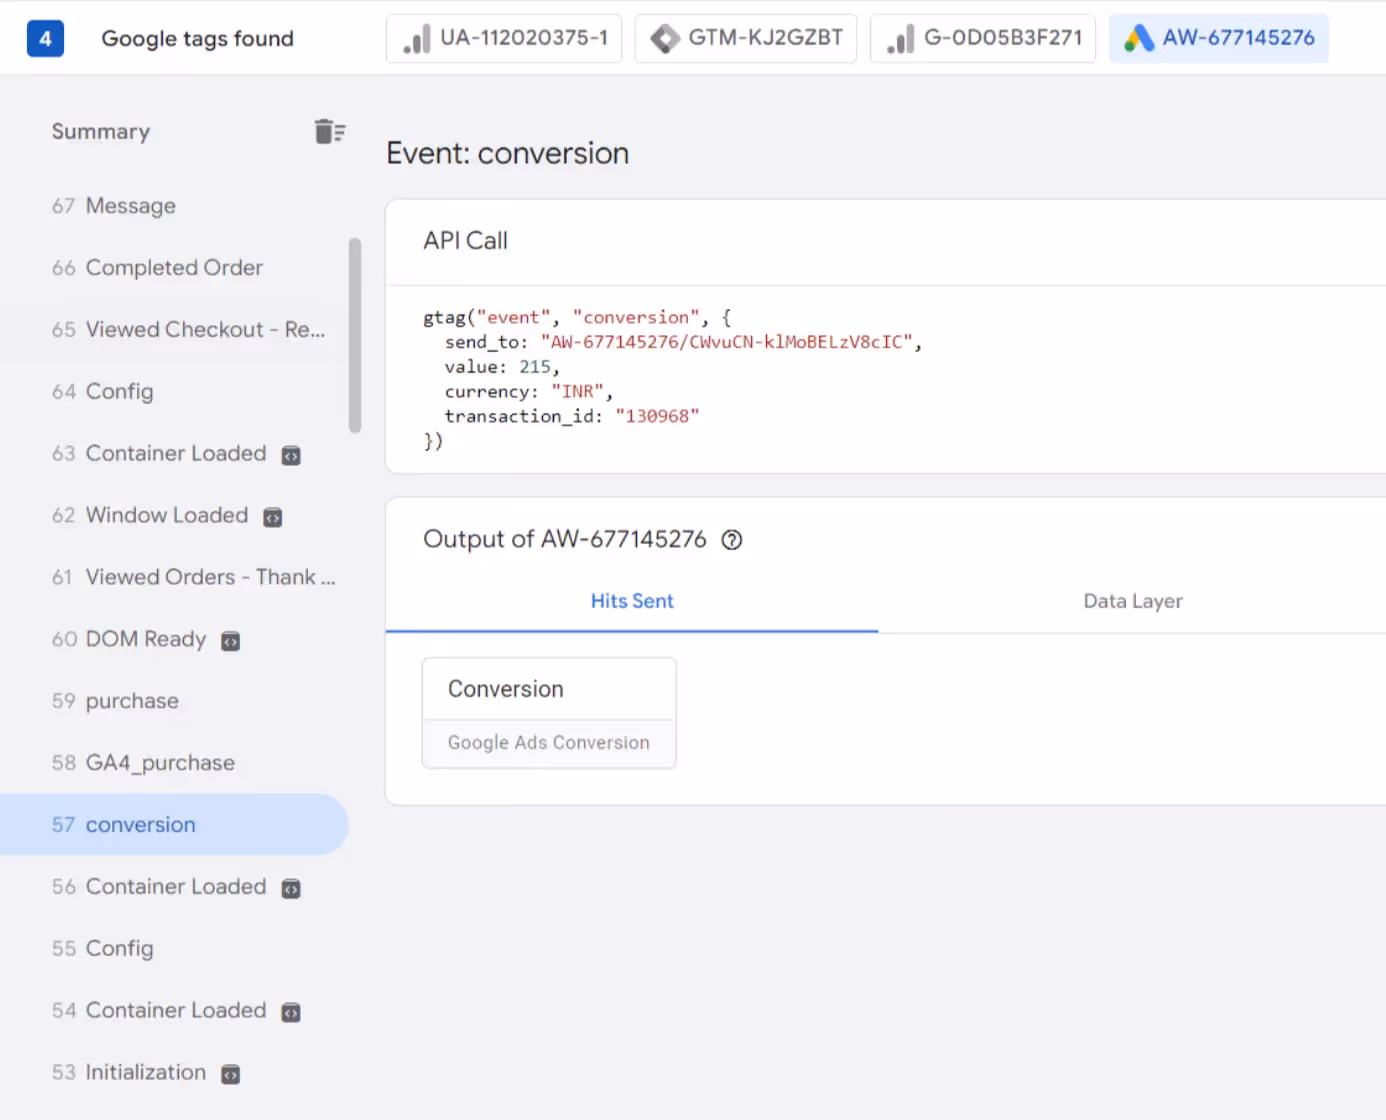Click the API Call heading
This screenshot has height=1120, width=1386.
pos(465,241)
